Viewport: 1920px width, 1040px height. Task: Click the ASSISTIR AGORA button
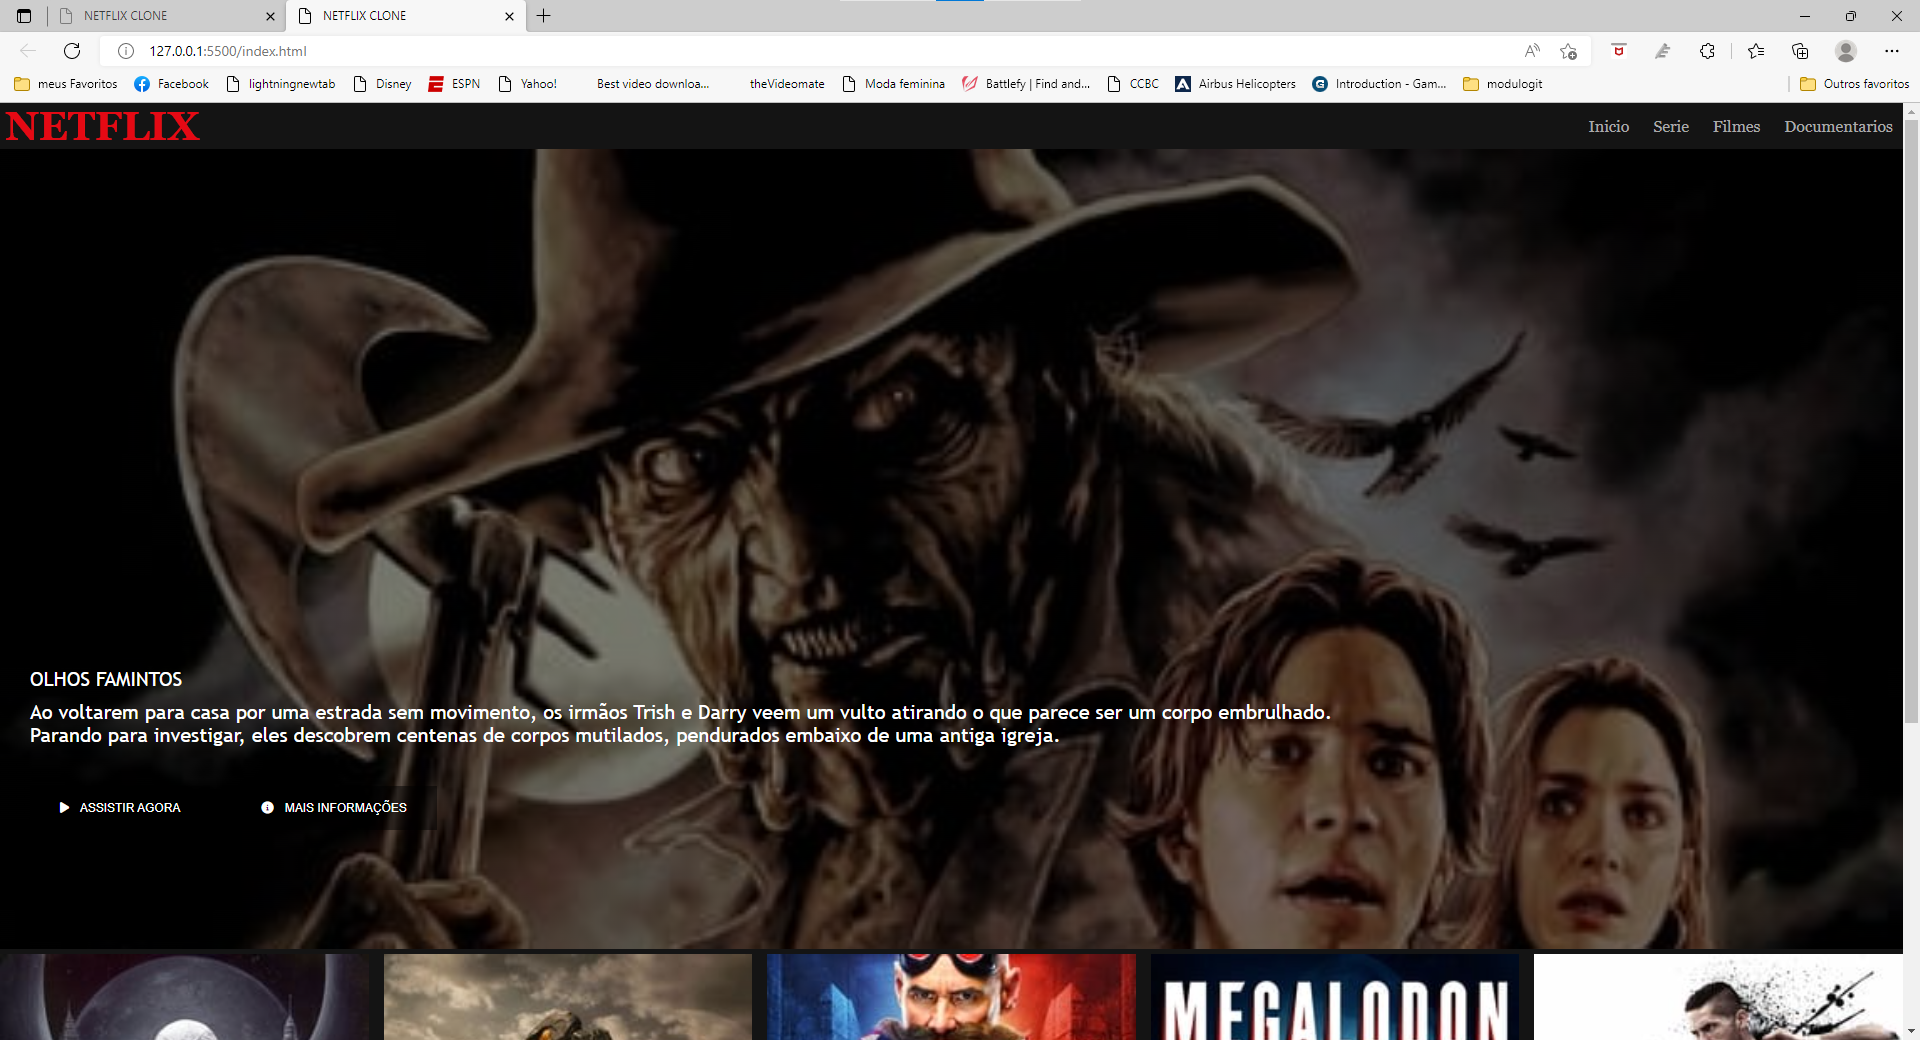[119, 807]
